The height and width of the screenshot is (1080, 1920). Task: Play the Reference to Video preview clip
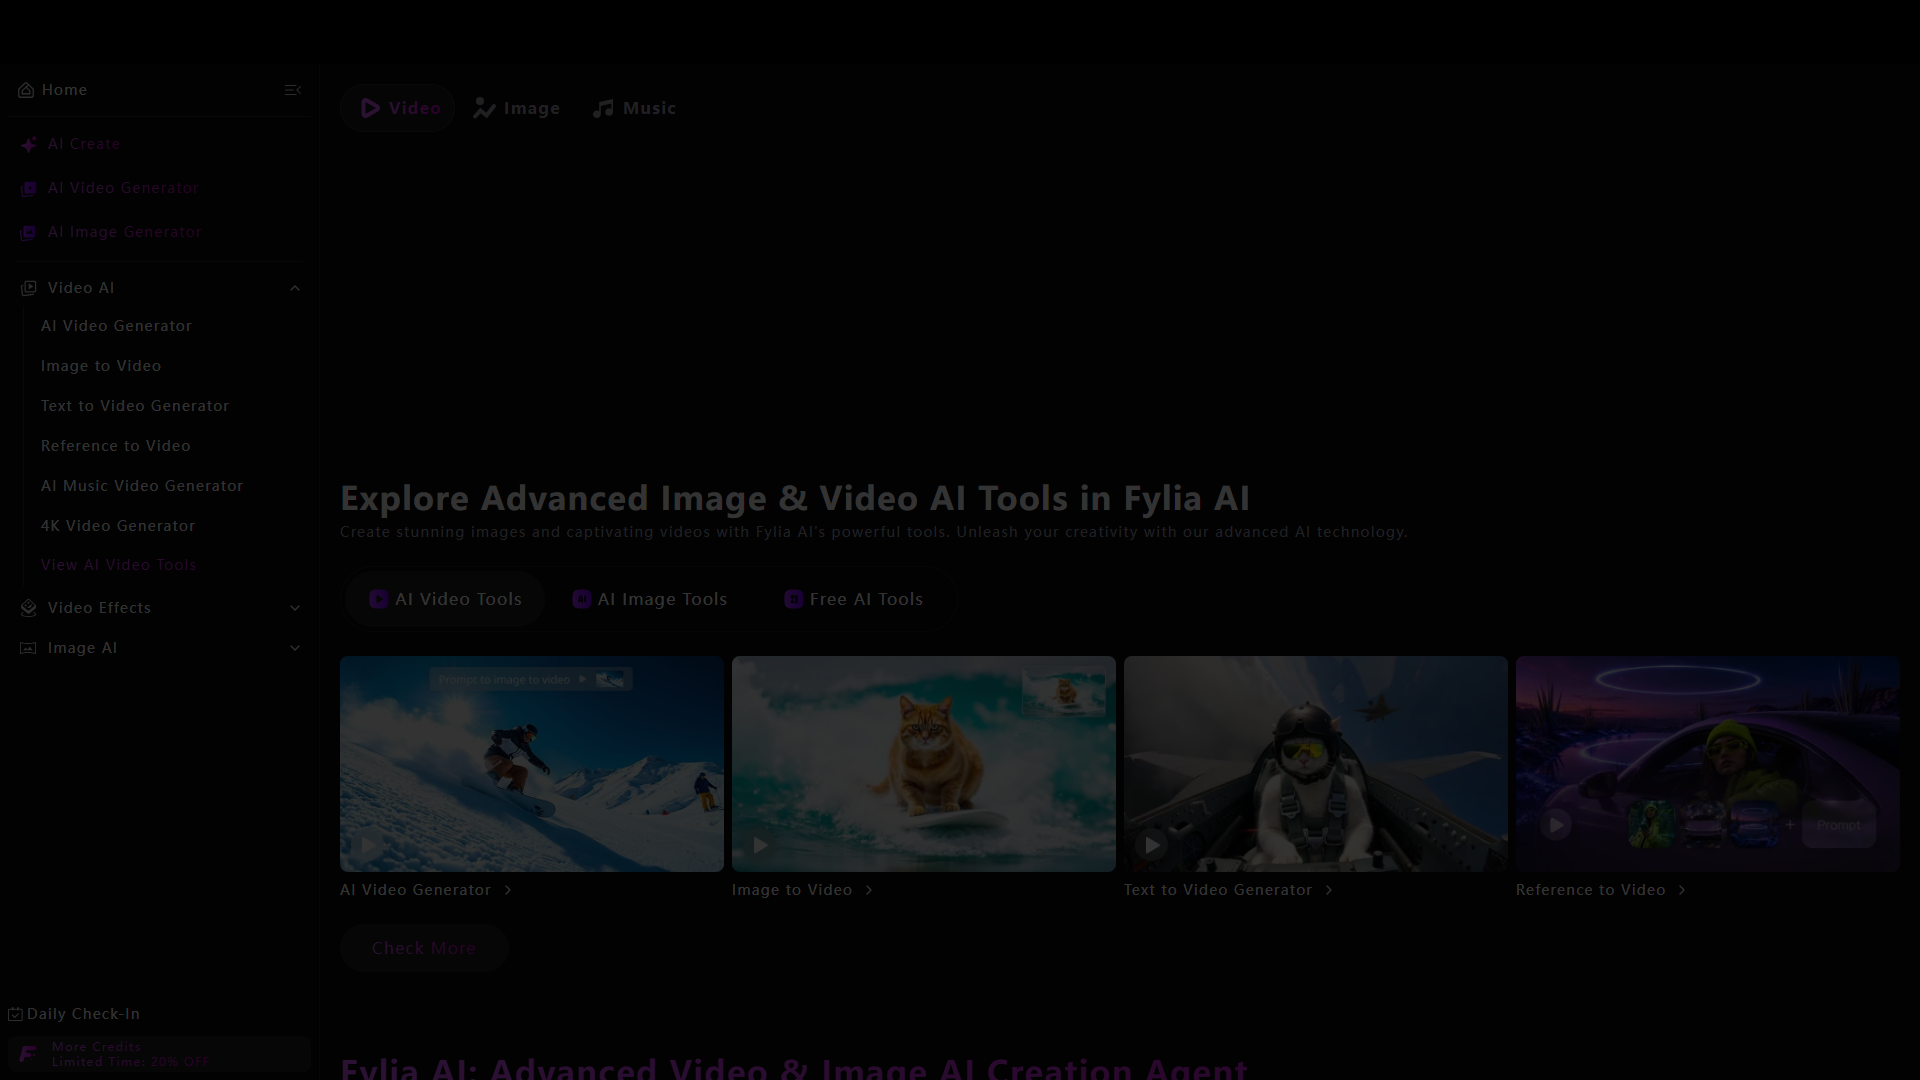click(x=1556, y=826)
